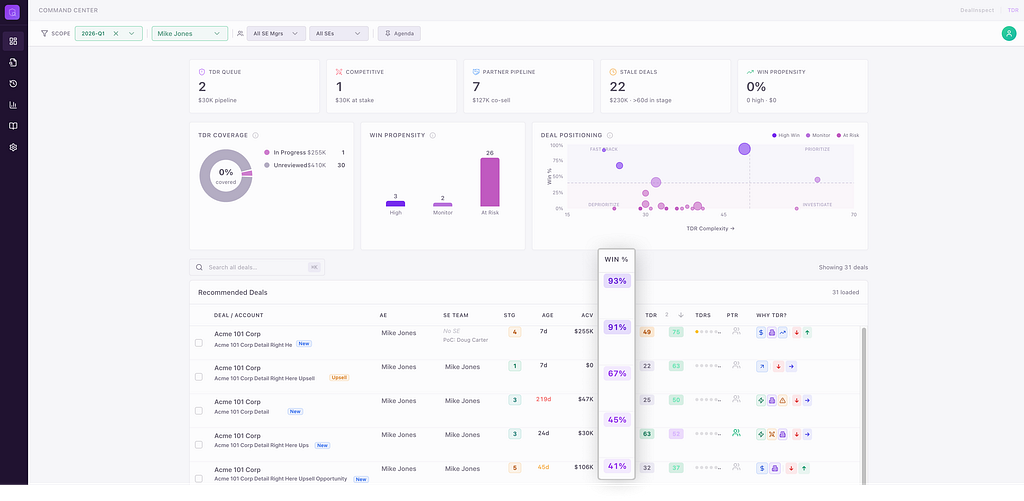This screenshot has width=1024, height=501.
Task: Expand the Mike Jones dropdown
Action: click(189, 33)
